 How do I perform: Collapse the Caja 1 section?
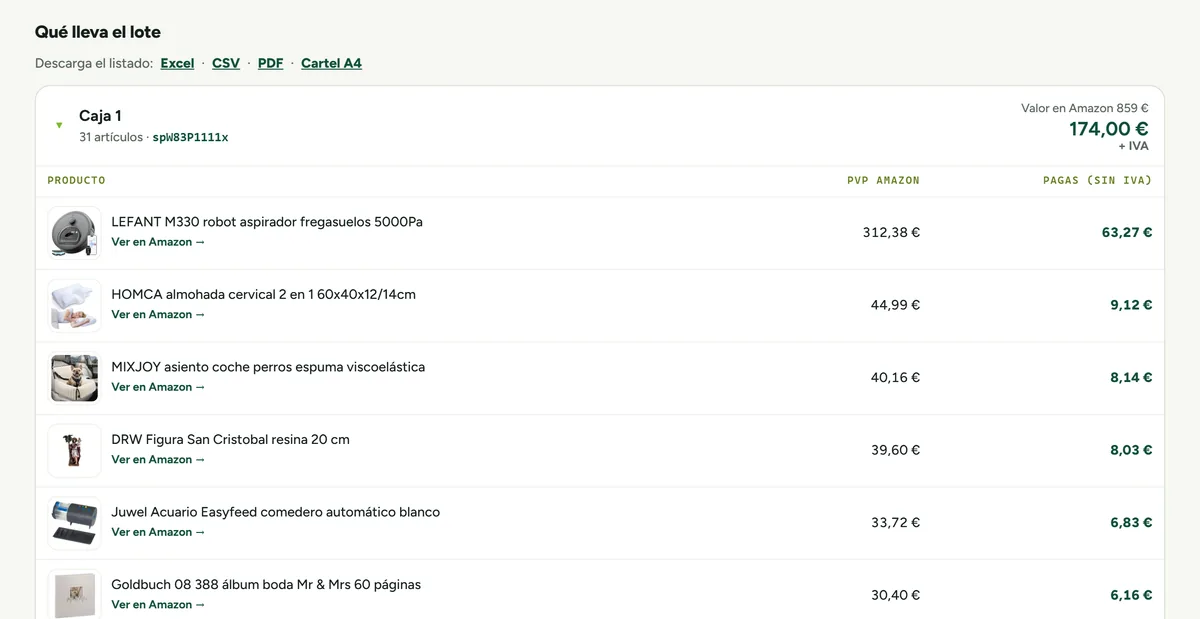(59, 125)
